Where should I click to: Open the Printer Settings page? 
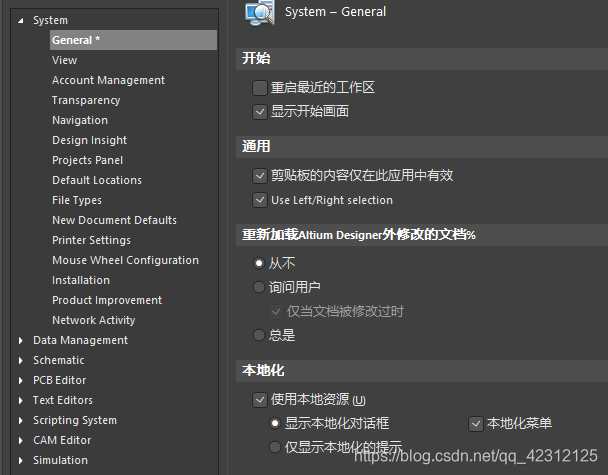[91, 240]
